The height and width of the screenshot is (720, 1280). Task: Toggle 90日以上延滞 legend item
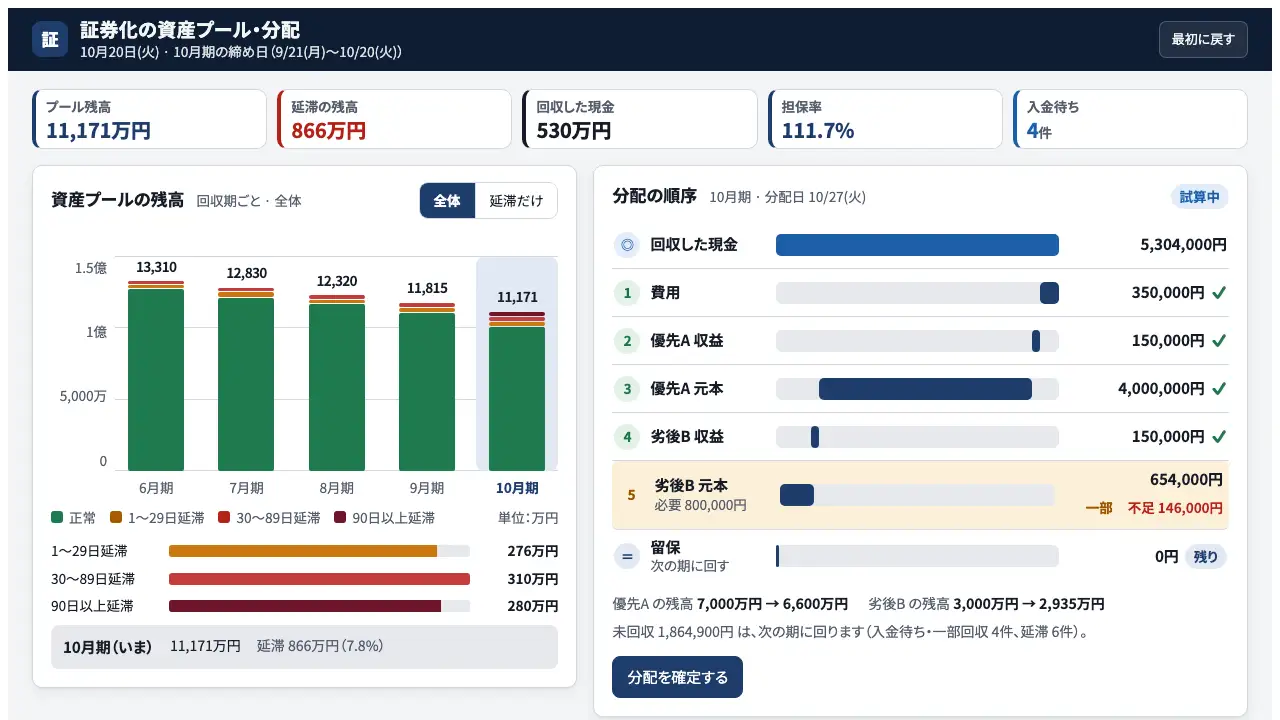pyautogui.click(x=384, y=518)
